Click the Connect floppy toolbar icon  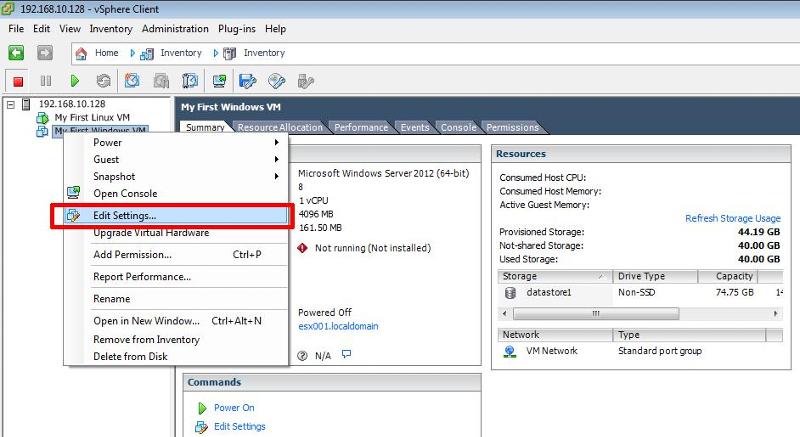pyautogui.click(x=247, y=81)
